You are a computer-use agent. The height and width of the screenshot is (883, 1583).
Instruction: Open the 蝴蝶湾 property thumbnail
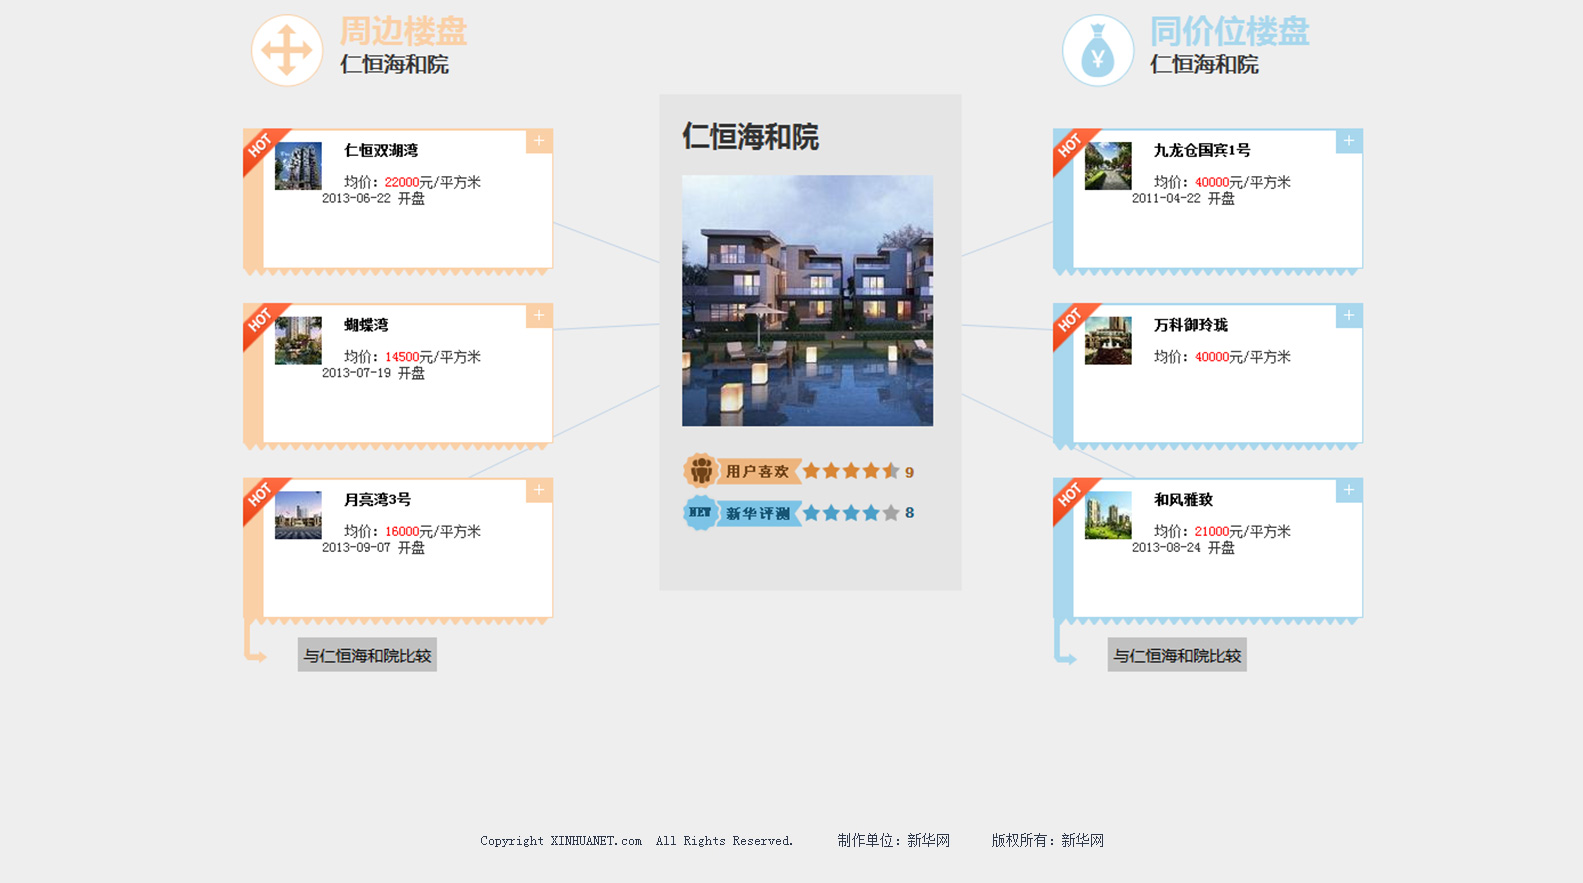click(298, 341)
